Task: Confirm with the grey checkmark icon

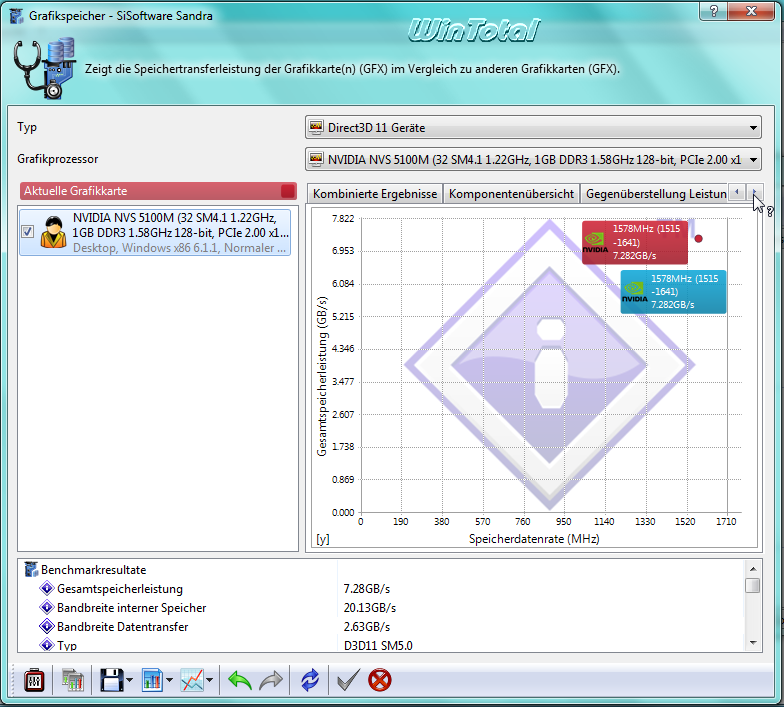Action: pyautogui.click(x=348, y=680)
